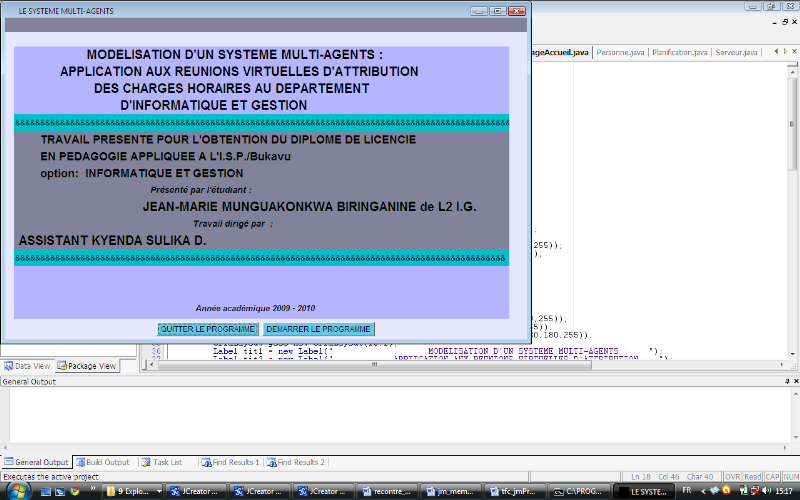
Task: Launch Chrome from the quick launch bar
Action: pos(74,491)
